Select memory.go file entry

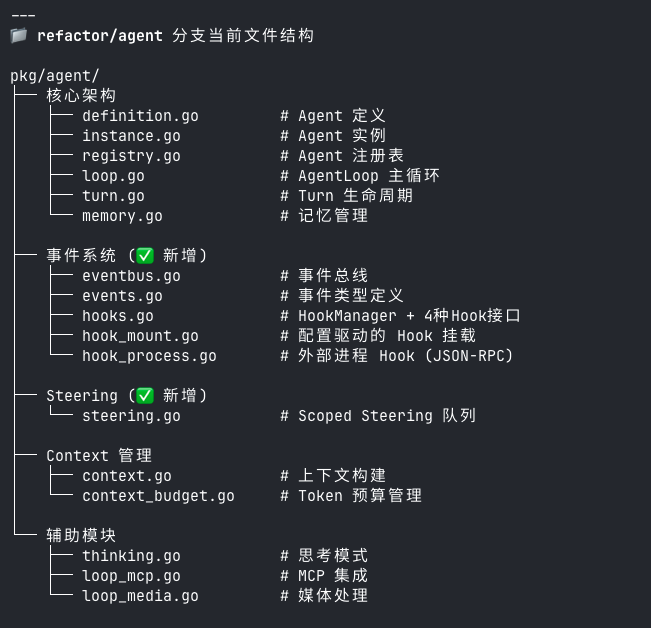[x=122, y=216]
